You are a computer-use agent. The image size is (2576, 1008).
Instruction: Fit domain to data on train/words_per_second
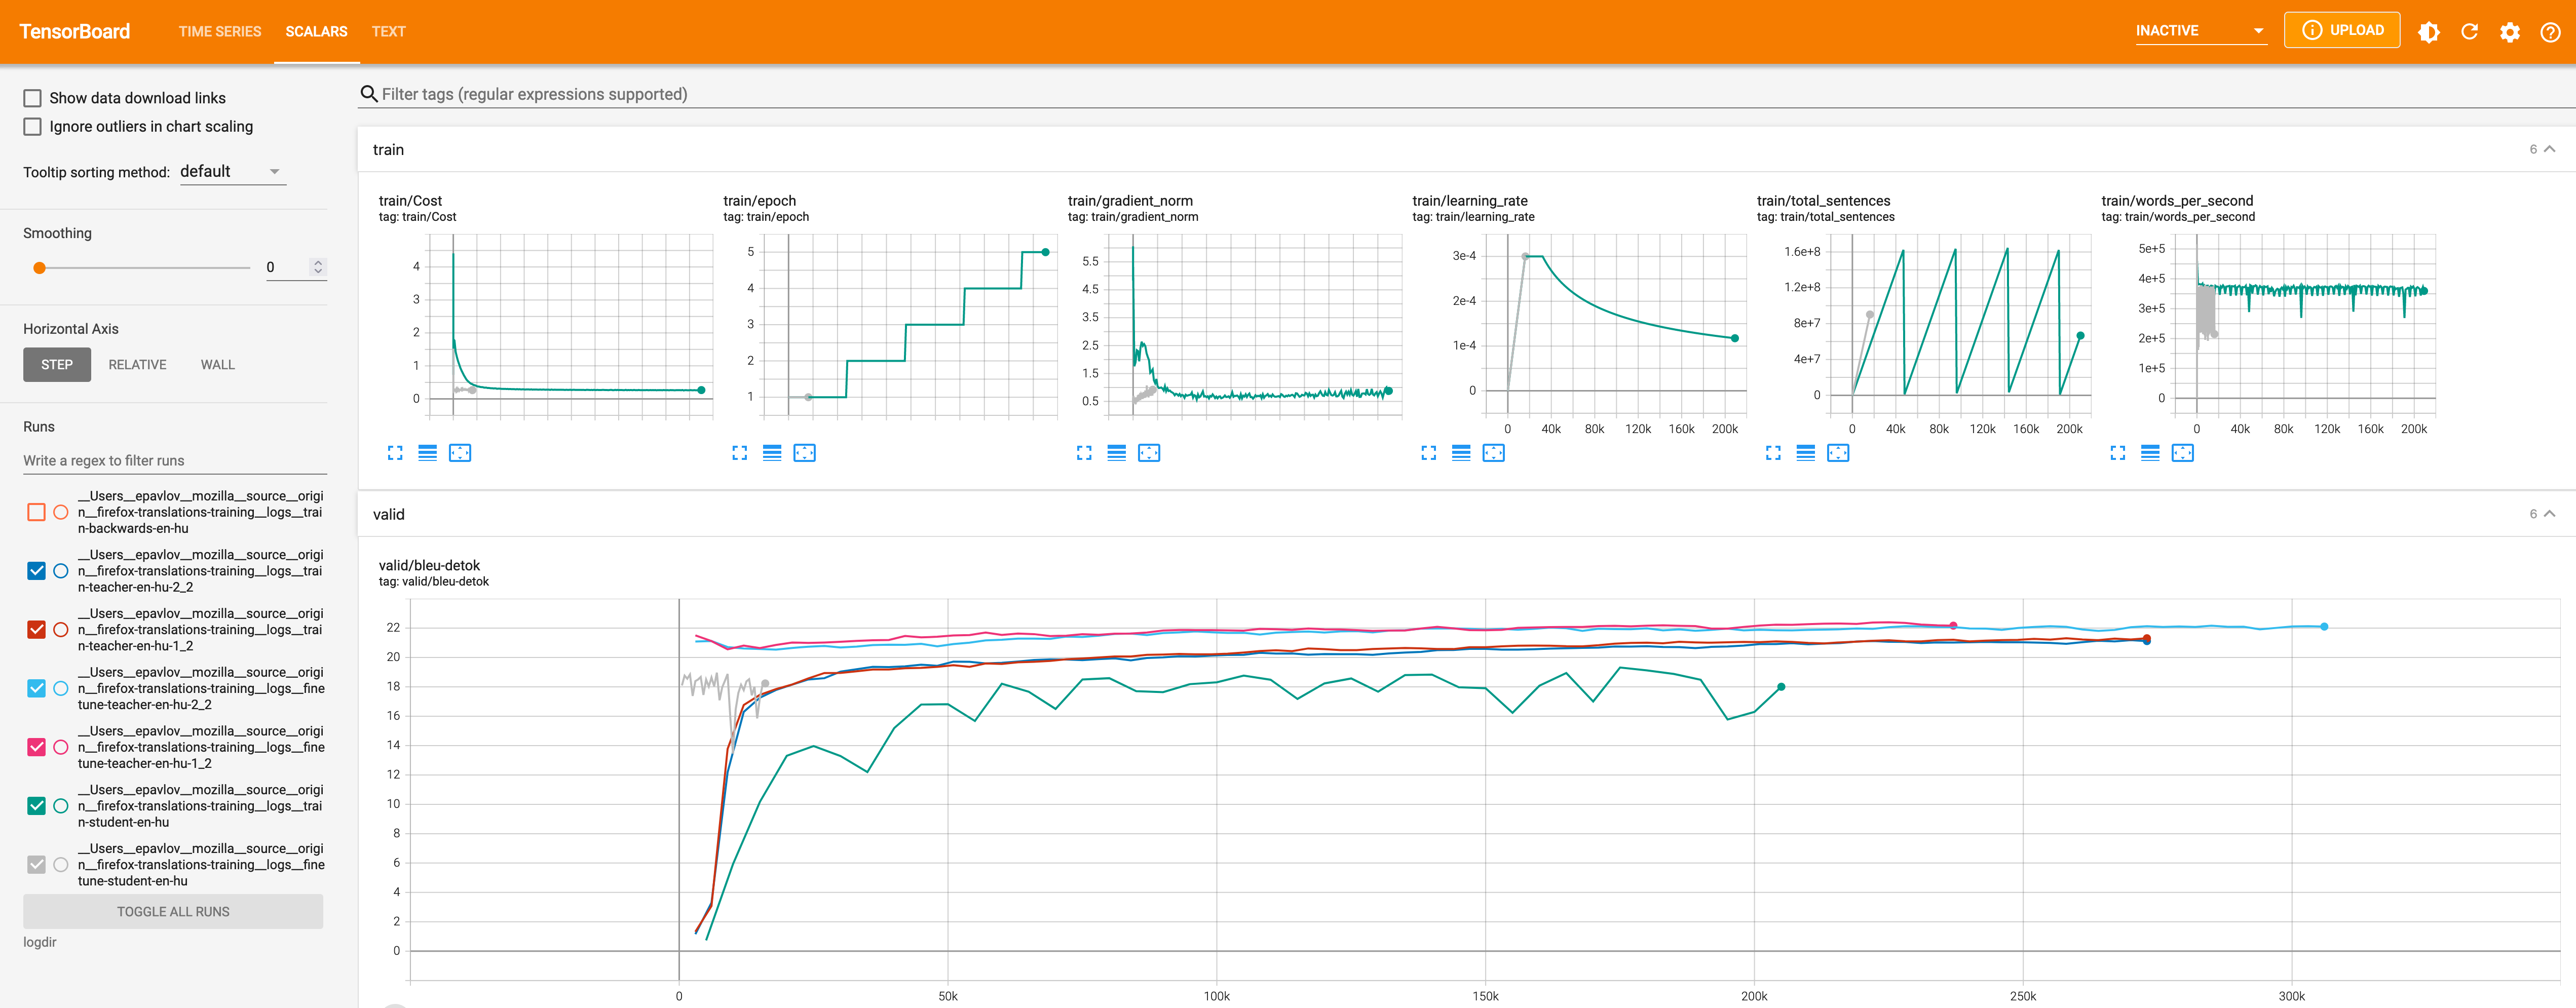[x=2183, y=453]
